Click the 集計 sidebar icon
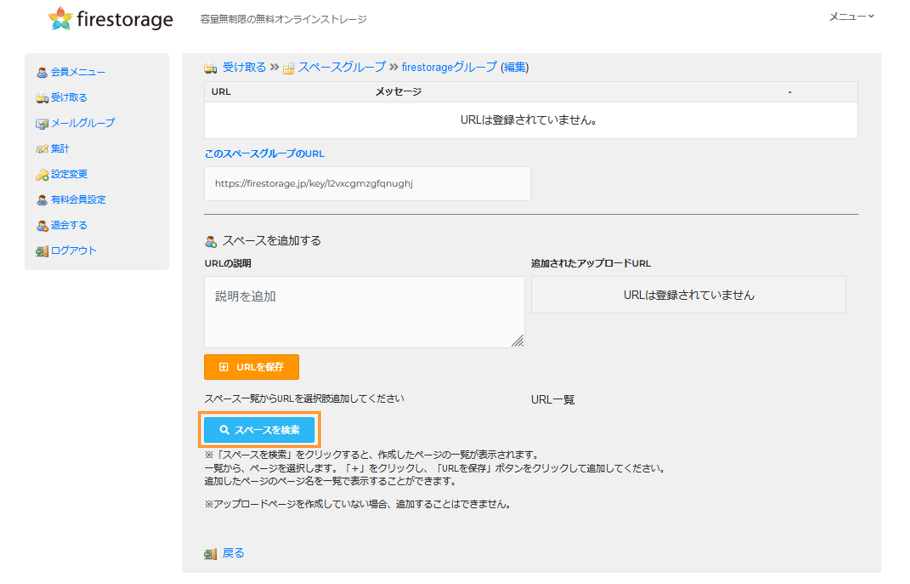This screenshot has width=910, height=584. [42, 149]
